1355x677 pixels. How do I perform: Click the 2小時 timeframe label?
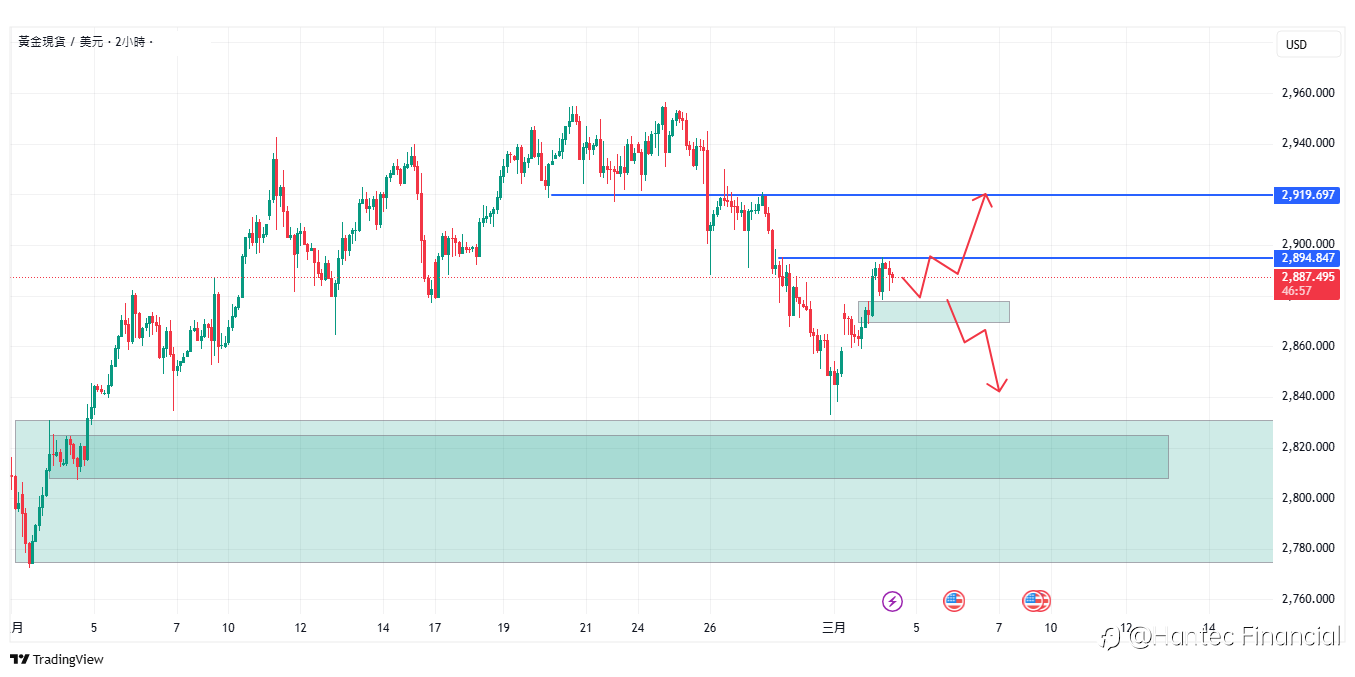point(130,42)
